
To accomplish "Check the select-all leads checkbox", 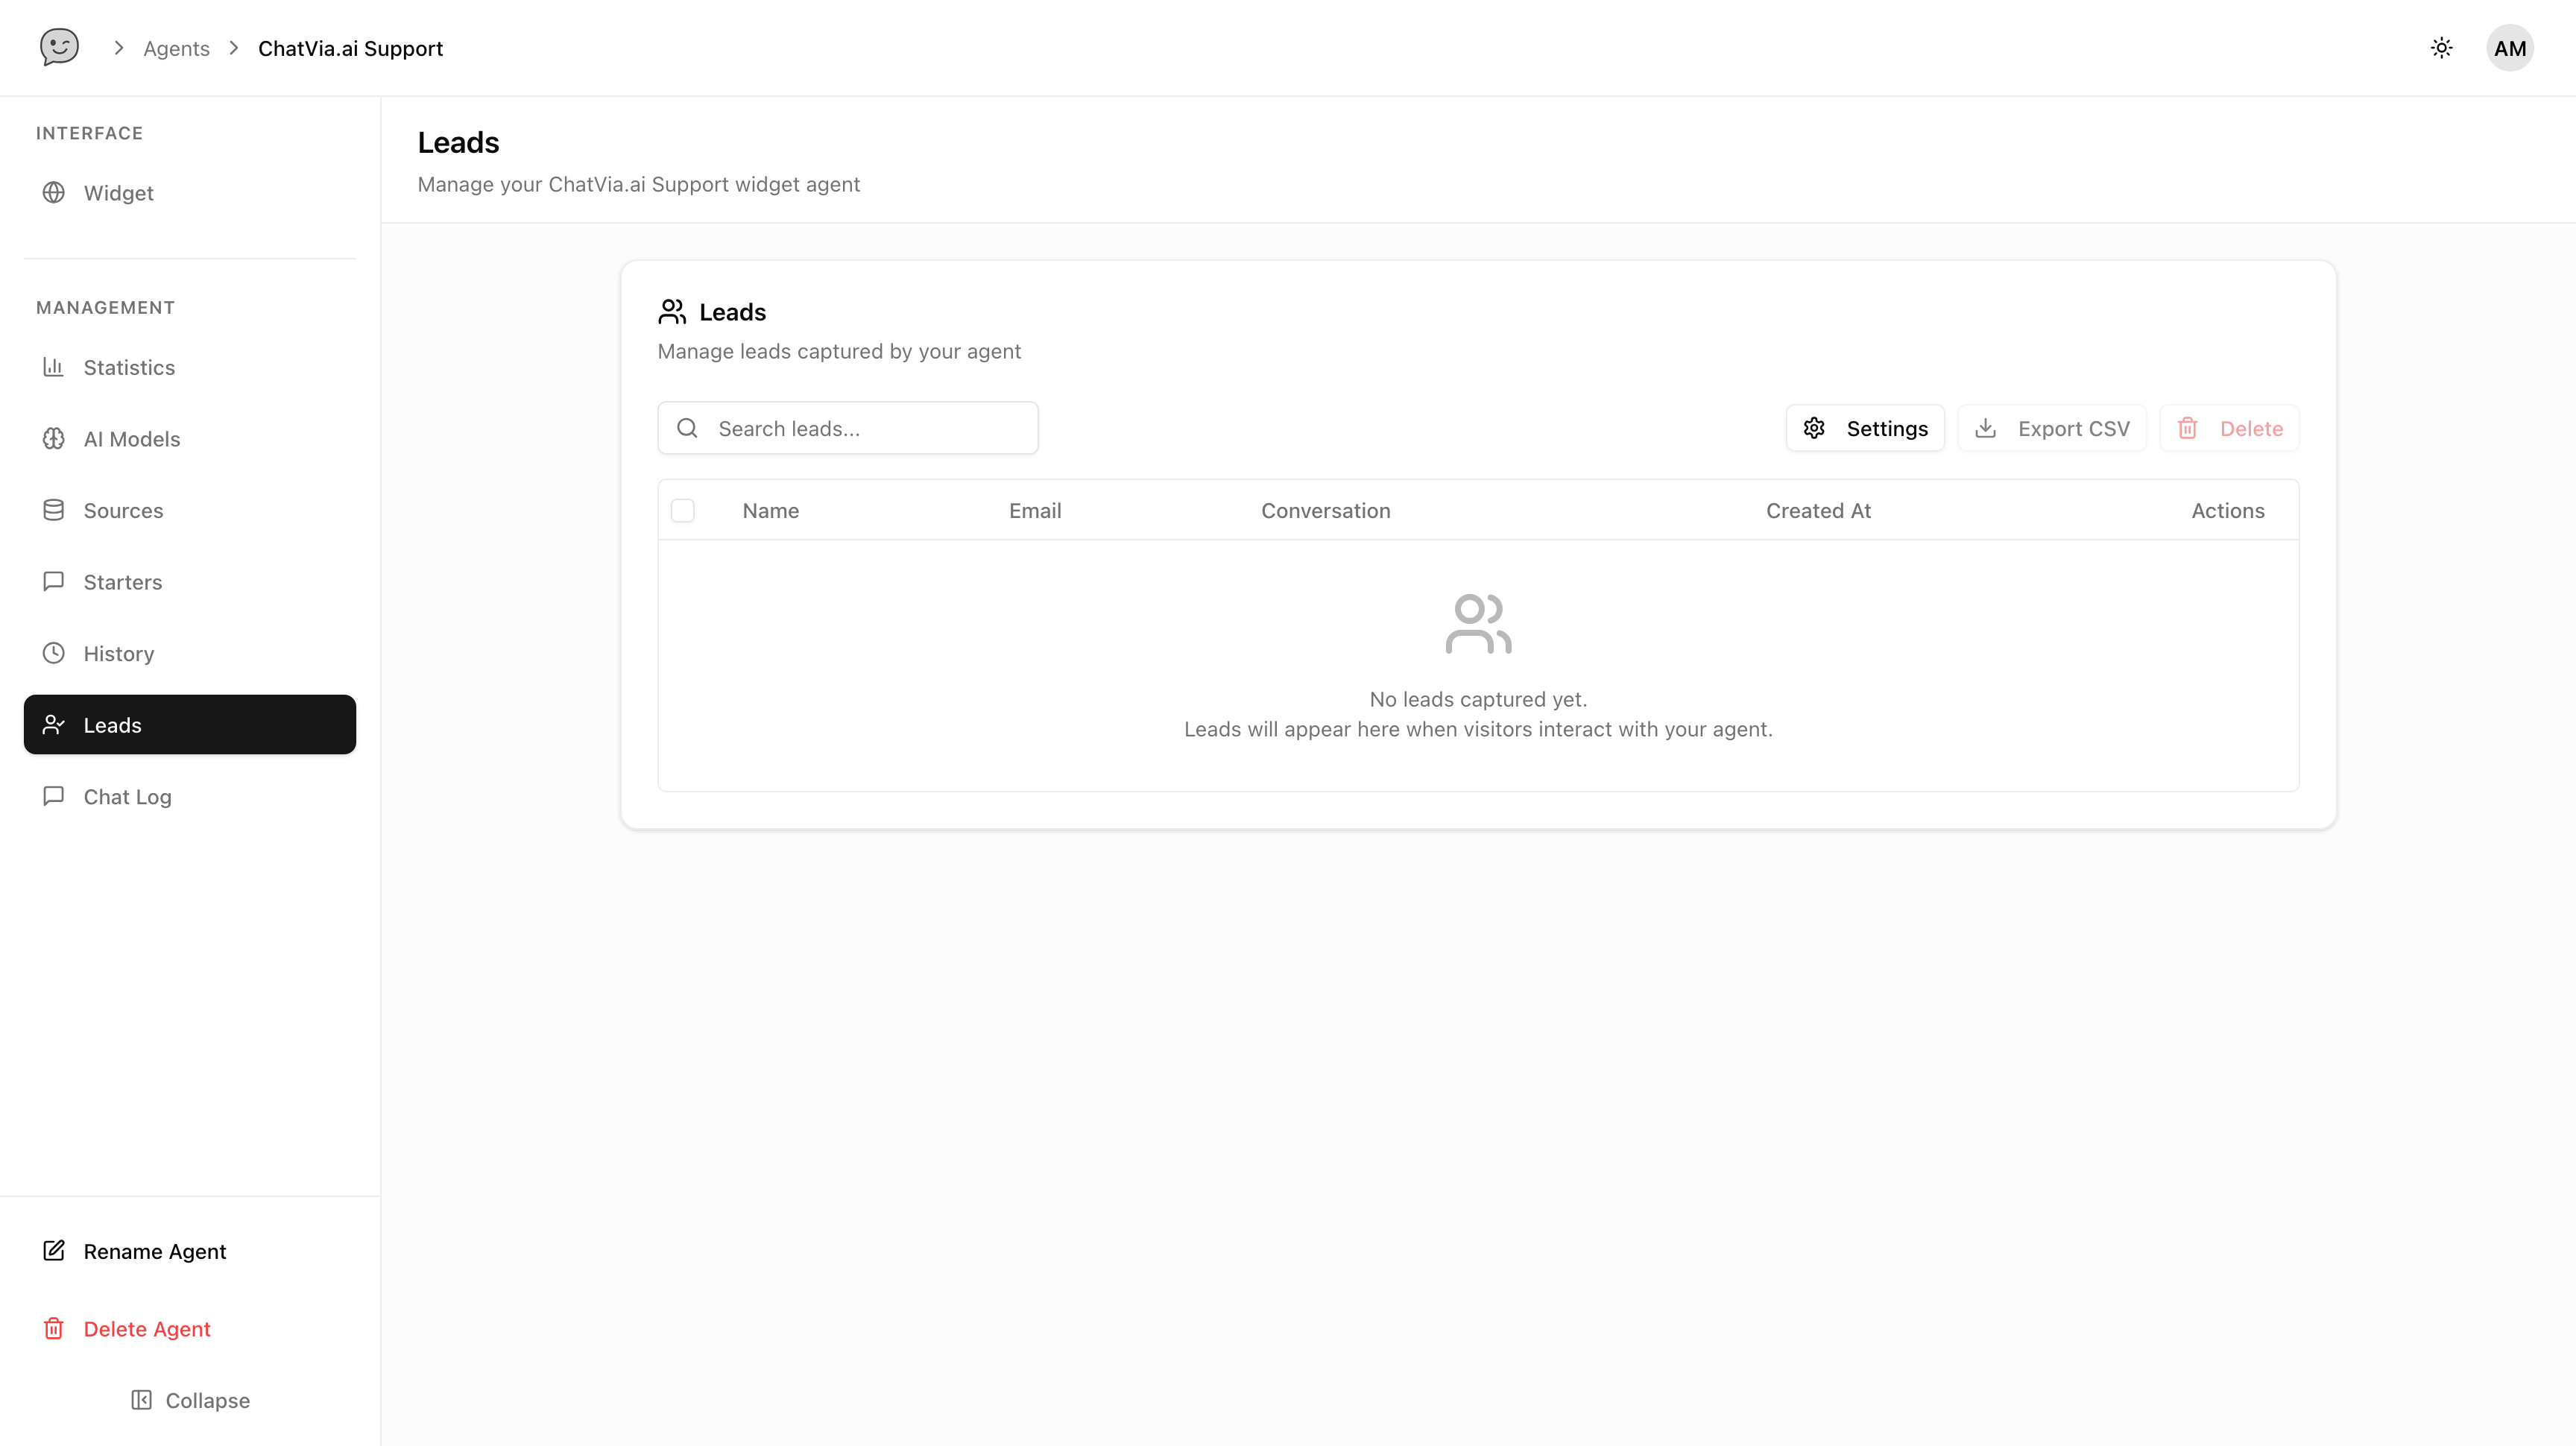I will [683, 511].
